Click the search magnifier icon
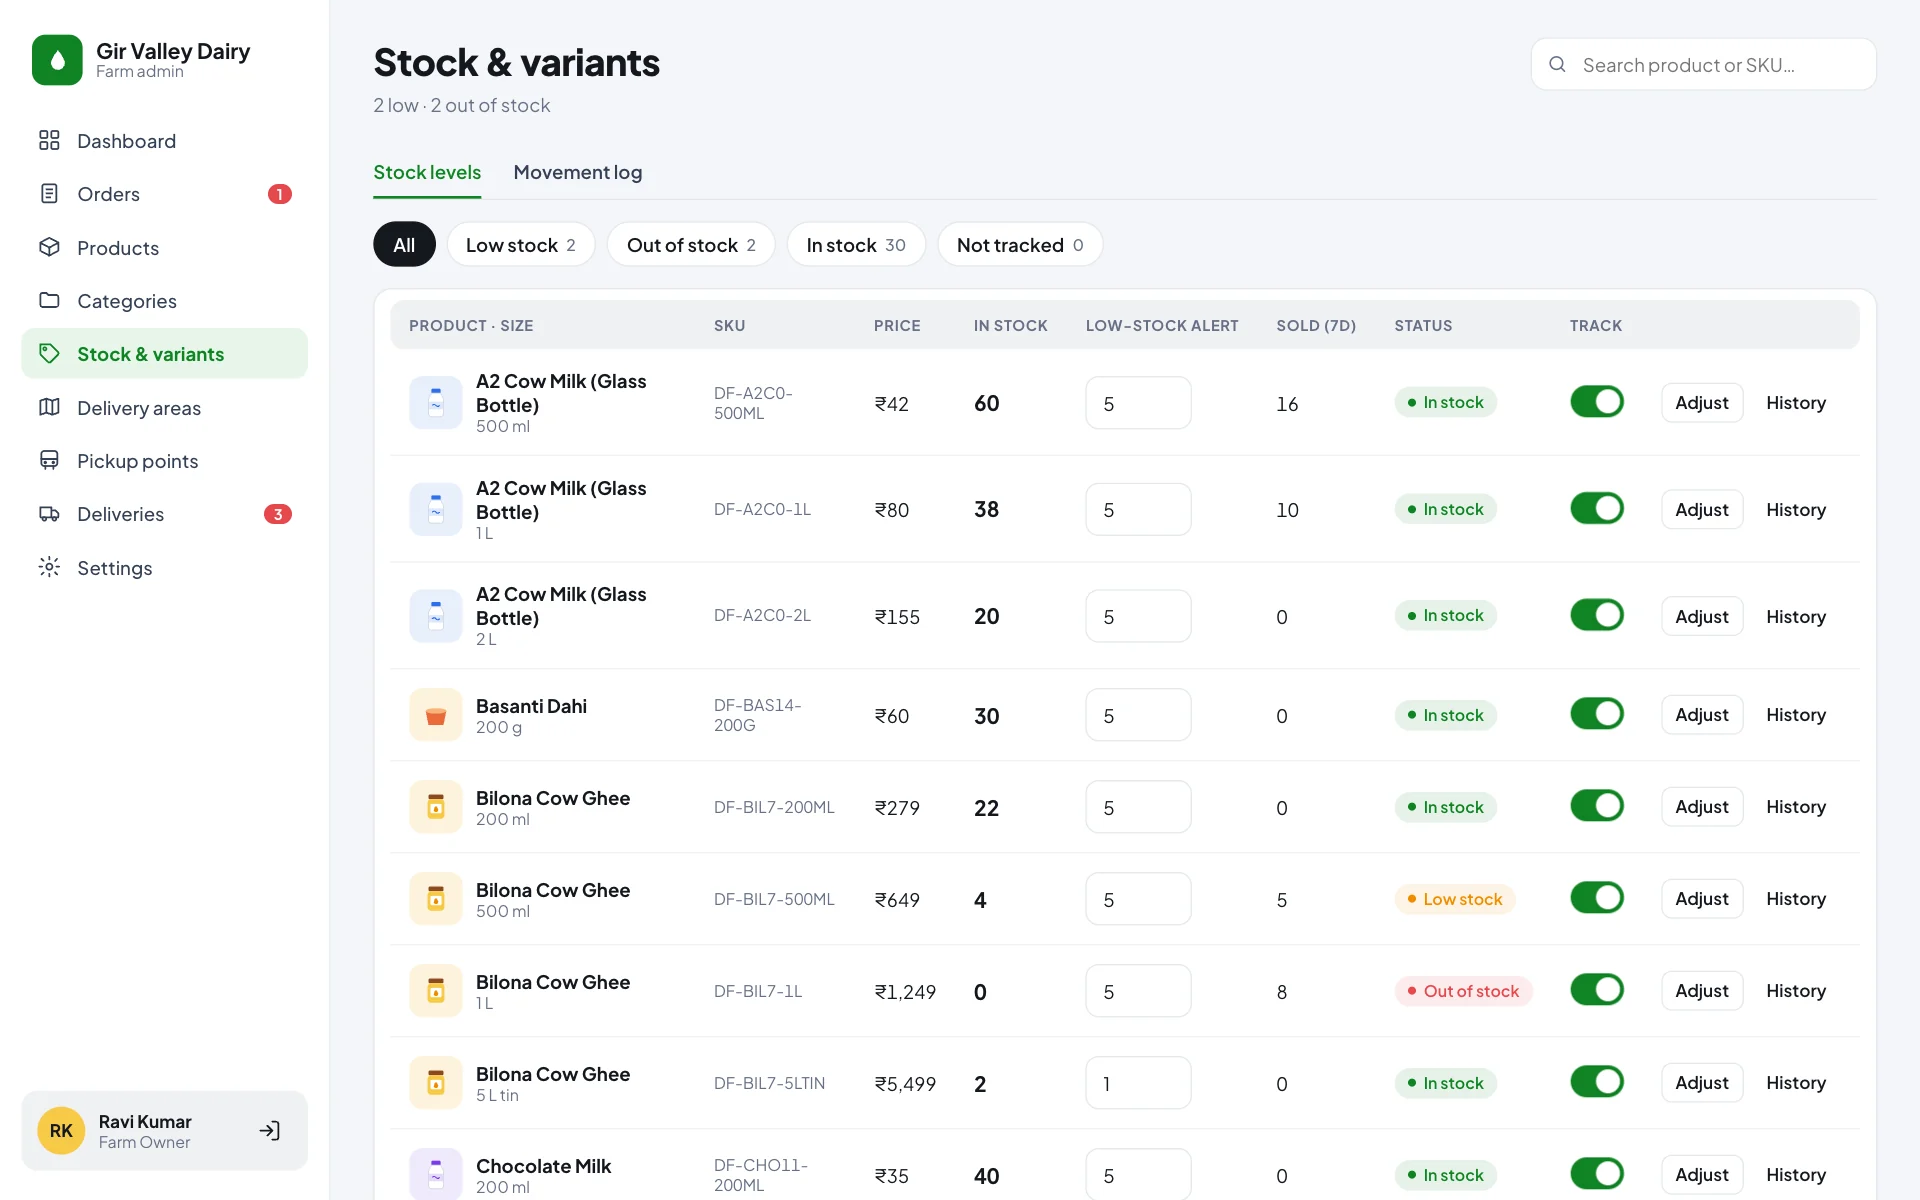Image resolution: width=1920 pixels, height=1200 pixels. tap(1557, 64)
